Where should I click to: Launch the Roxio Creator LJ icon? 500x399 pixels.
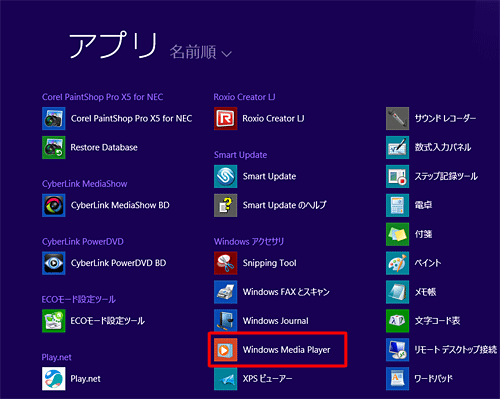tap(226, 118)
